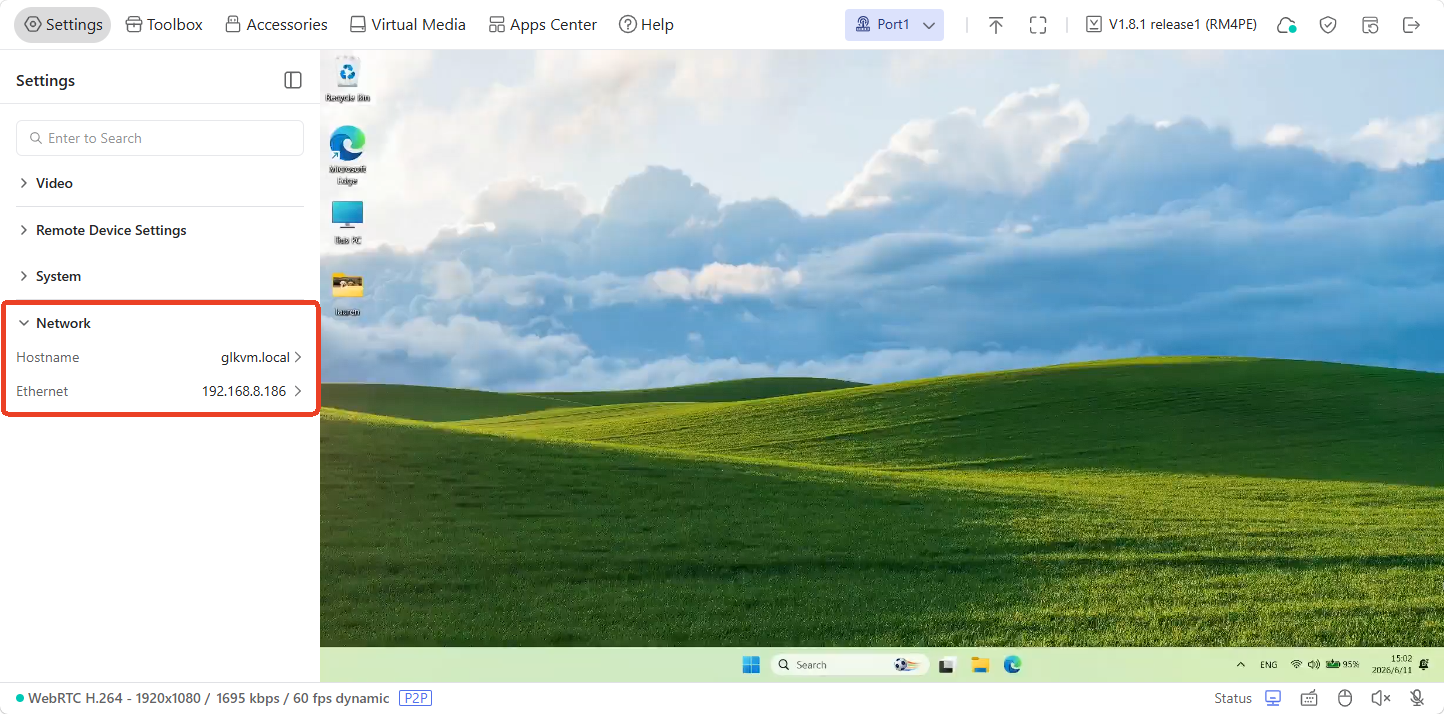Click the battery 95% indicator
Viewport: 1444px width, 714px height.
1343,665
